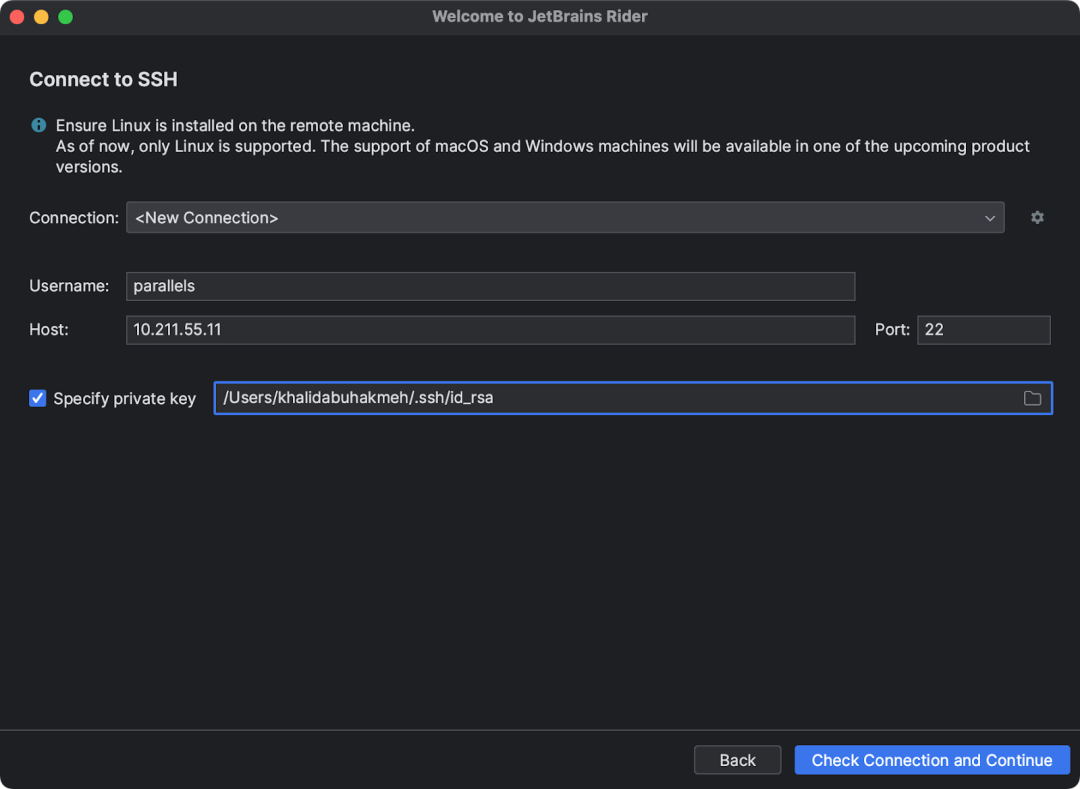Viewport: 1080px width, 789px height.
Task: Click the Connect to SSH heading
Action: tap(103, 79)
